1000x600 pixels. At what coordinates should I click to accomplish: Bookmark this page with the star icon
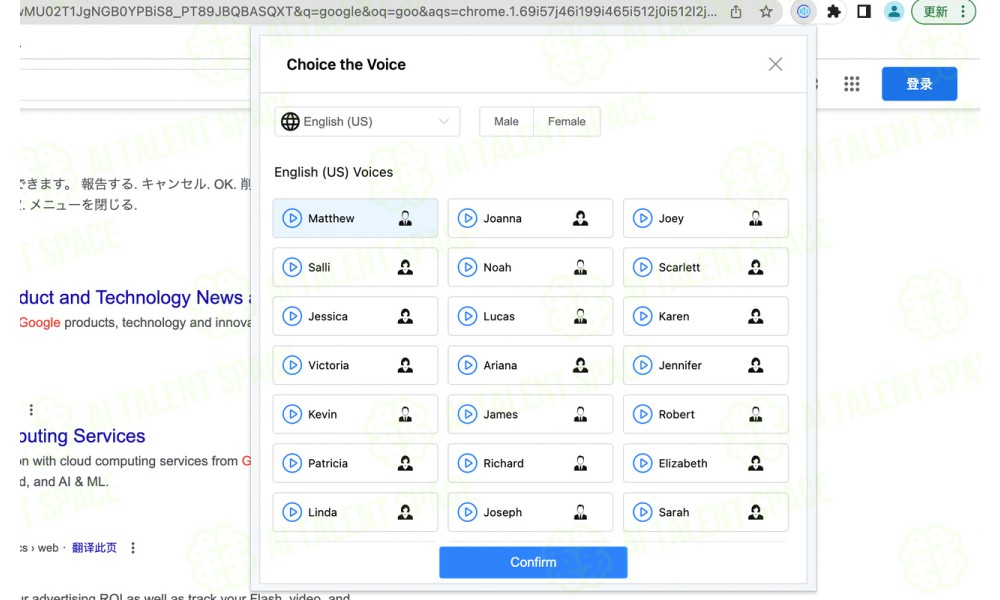click(766, 11)
